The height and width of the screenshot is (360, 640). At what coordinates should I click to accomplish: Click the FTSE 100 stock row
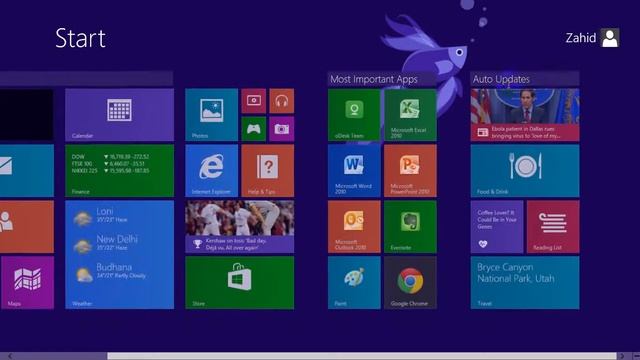pyautogui.click(x=109, y=164)
